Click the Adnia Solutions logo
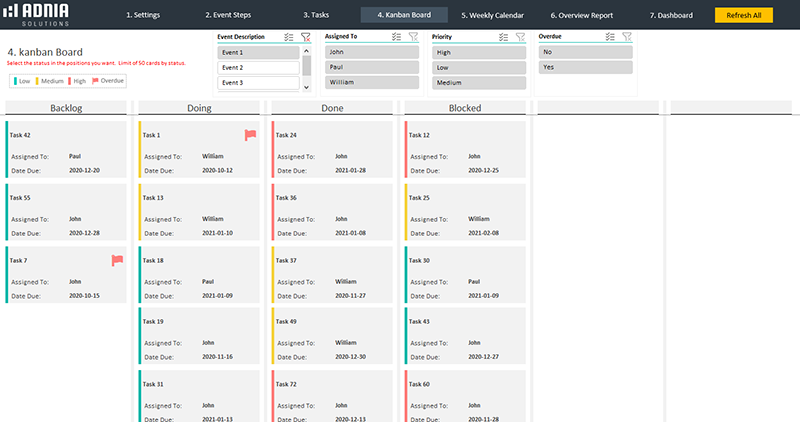This screenshot has width=800, height=422. coord(38,16)
